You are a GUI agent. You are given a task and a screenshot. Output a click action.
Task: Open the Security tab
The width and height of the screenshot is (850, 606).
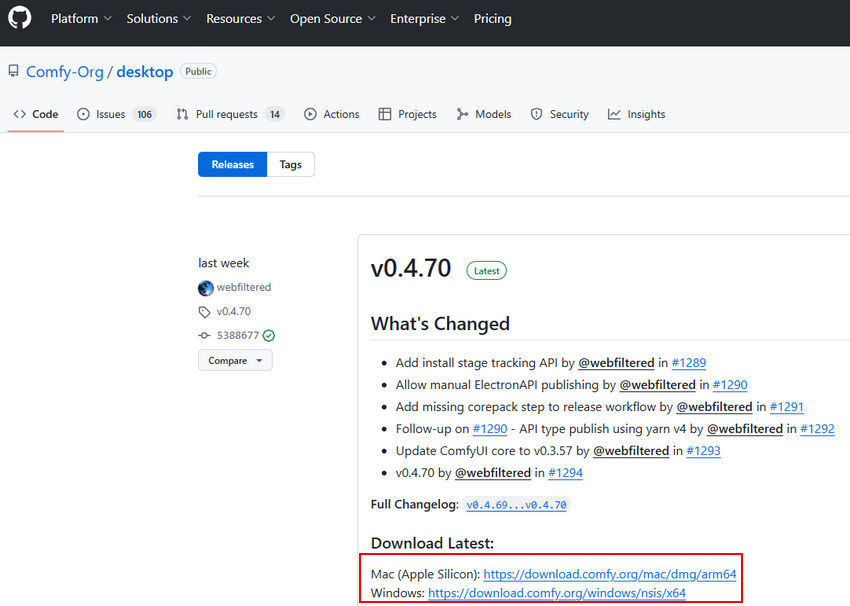tap(559, 114)
